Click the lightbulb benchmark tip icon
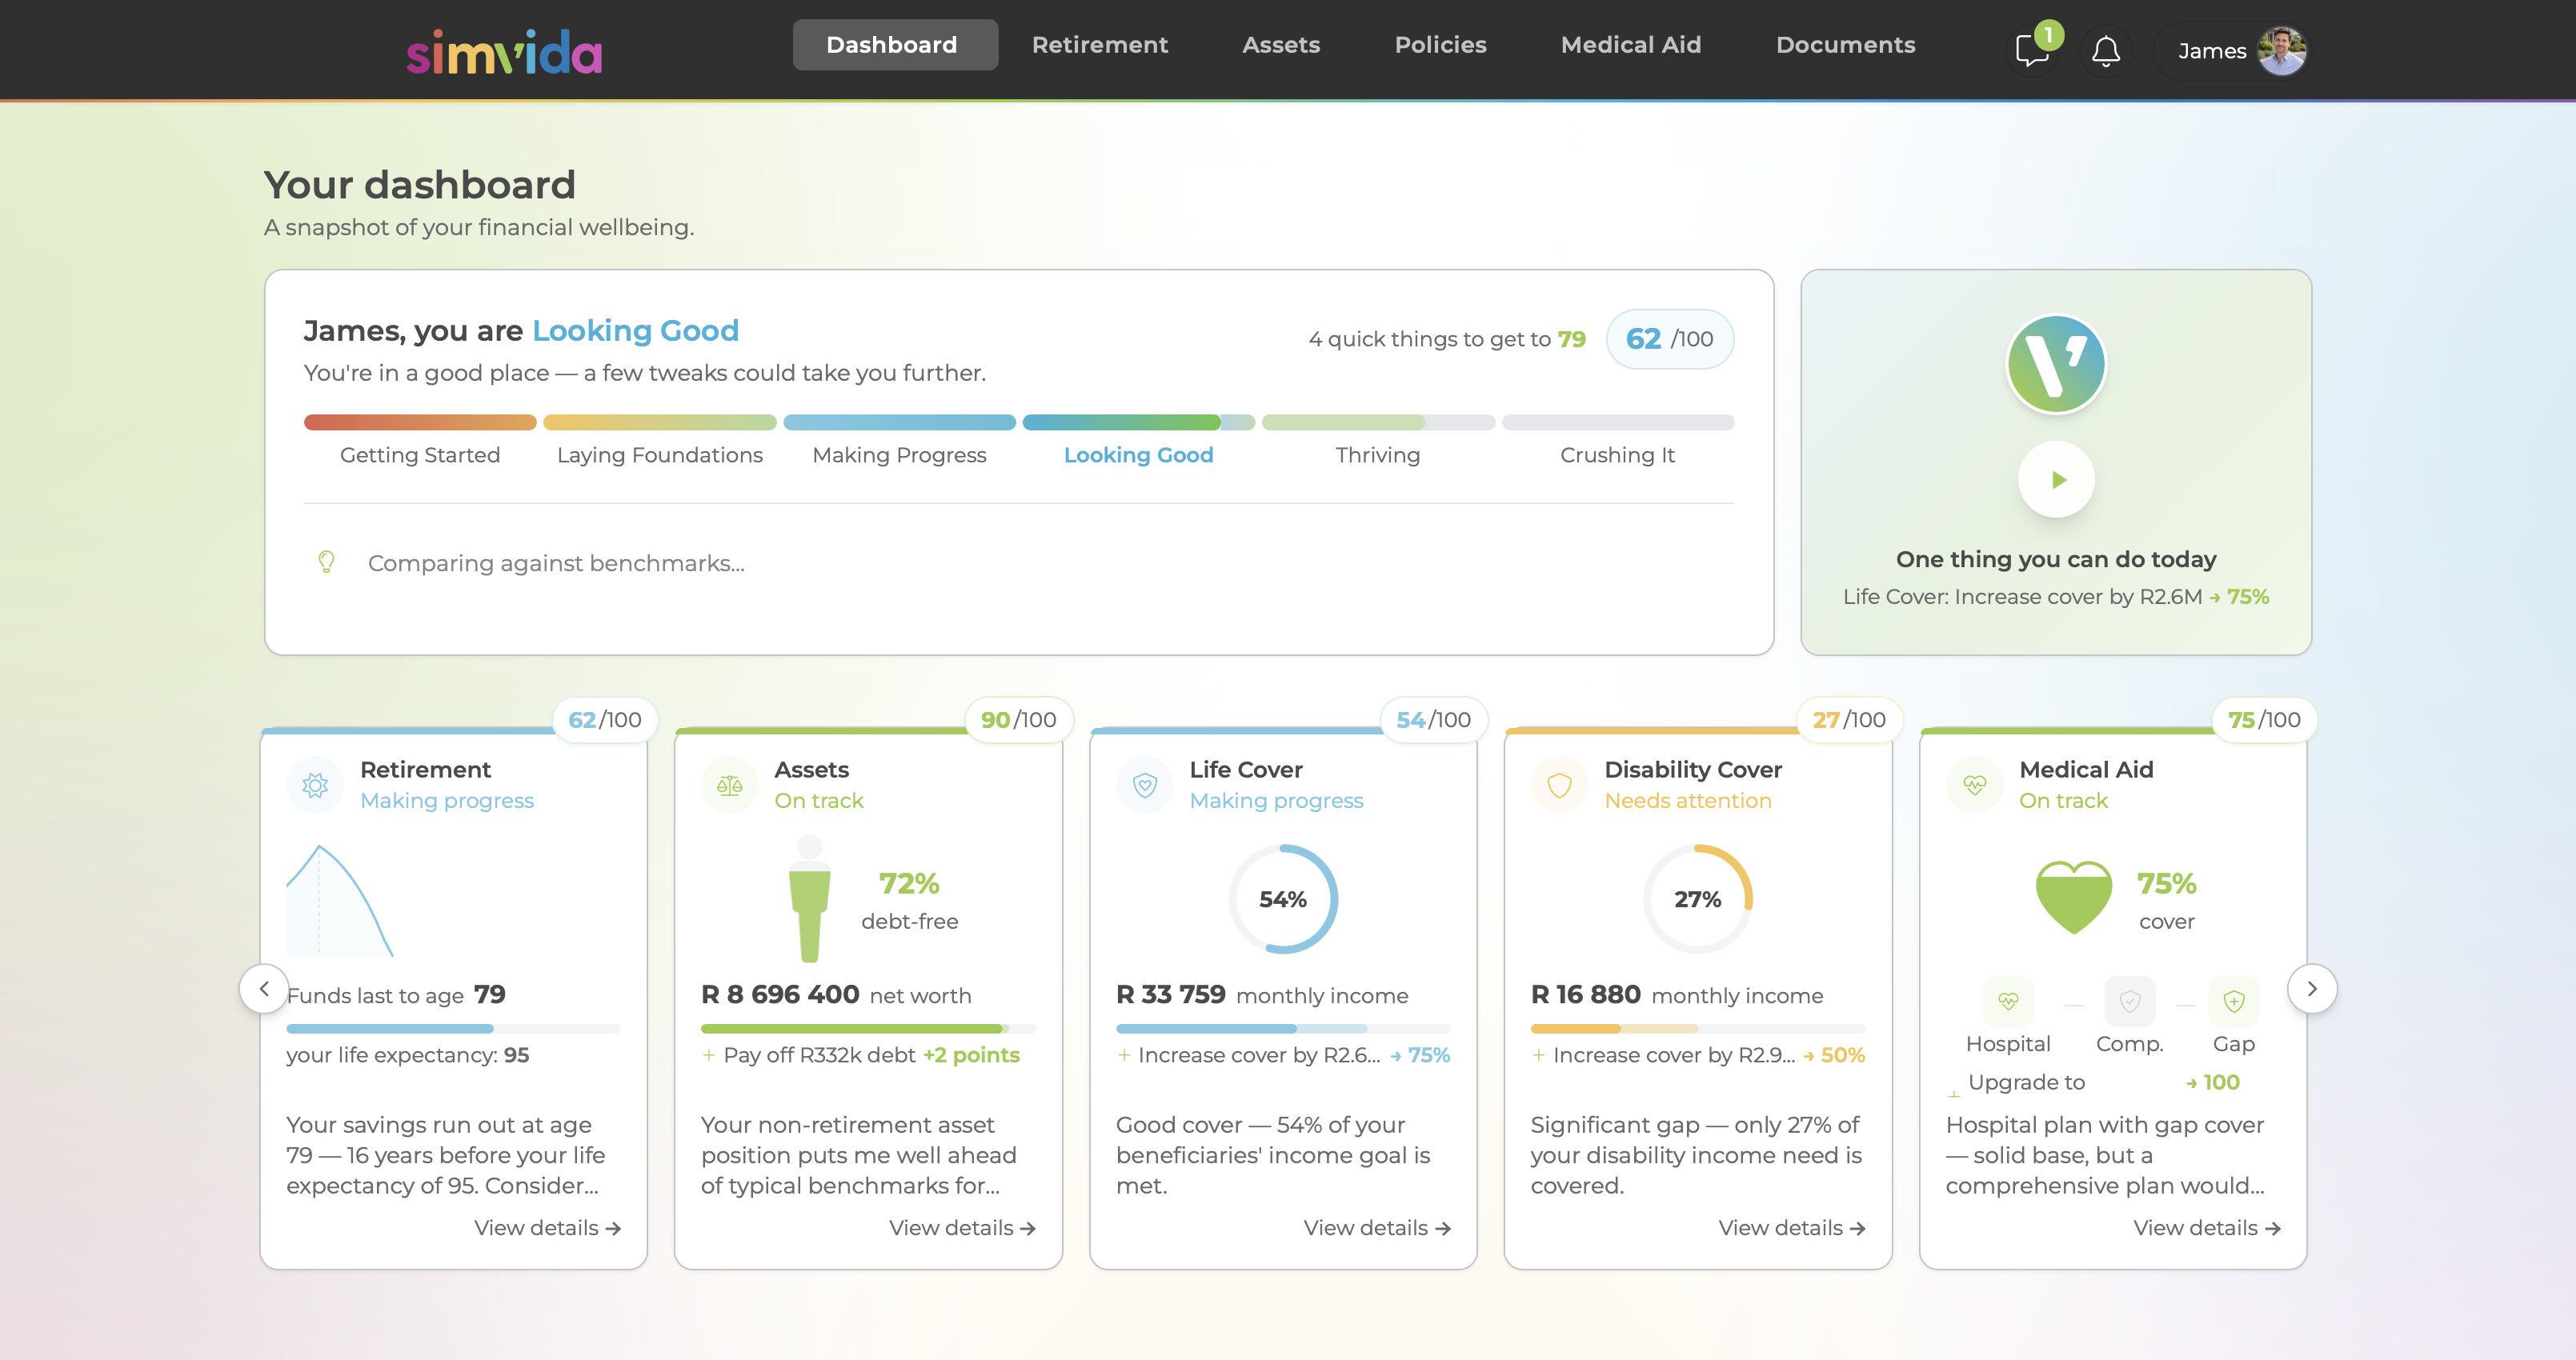Viewport: 2576px width, 1360px height. coord(326,562)
